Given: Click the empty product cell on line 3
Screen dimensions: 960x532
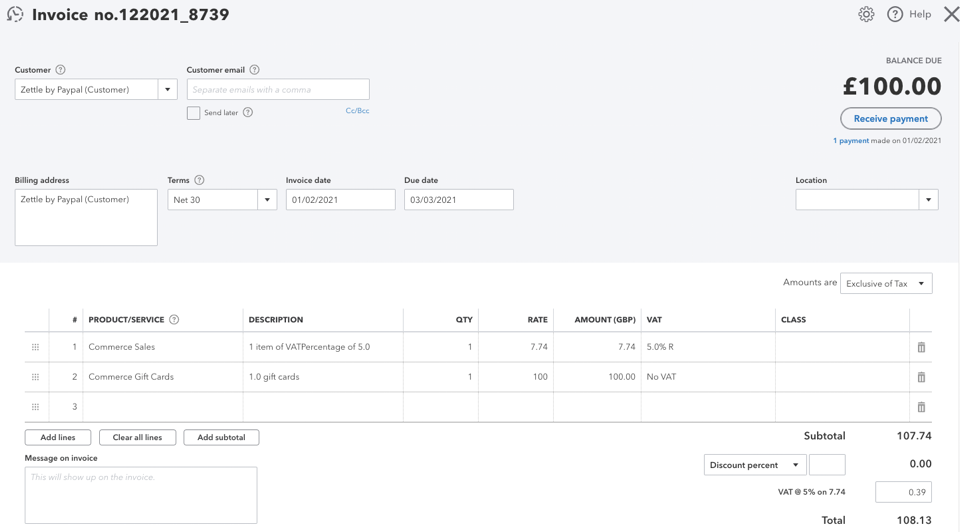Looking at the screenshot, I should [163, 407].
